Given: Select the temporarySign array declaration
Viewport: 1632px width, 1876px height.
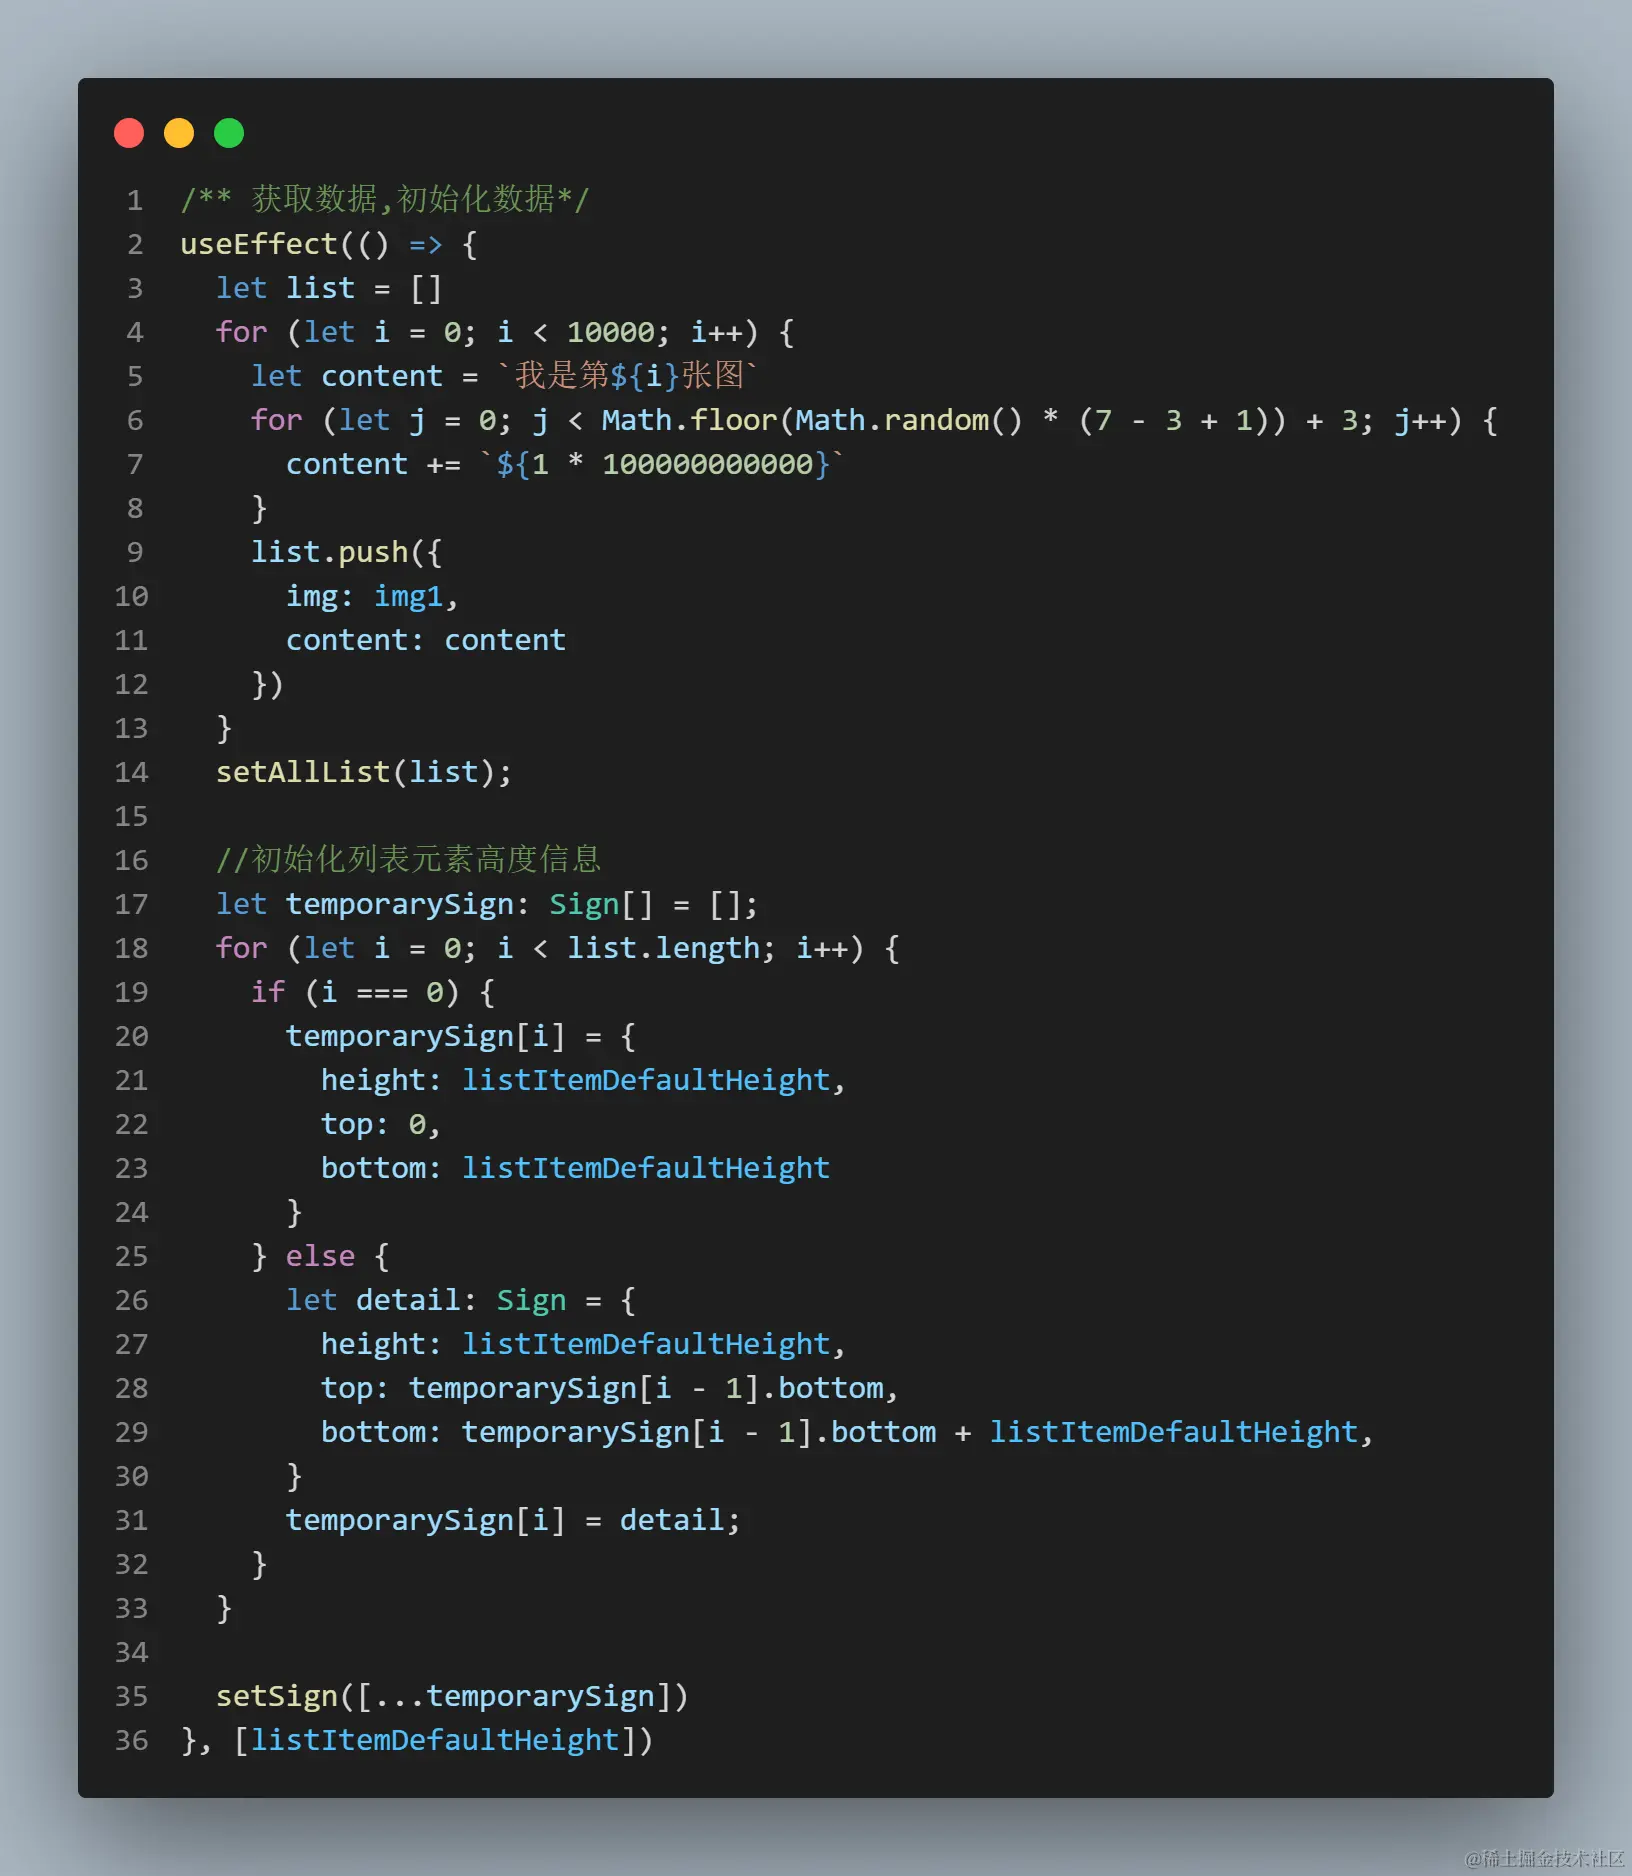Looking at the screenshot, I should tap(400, 904).
